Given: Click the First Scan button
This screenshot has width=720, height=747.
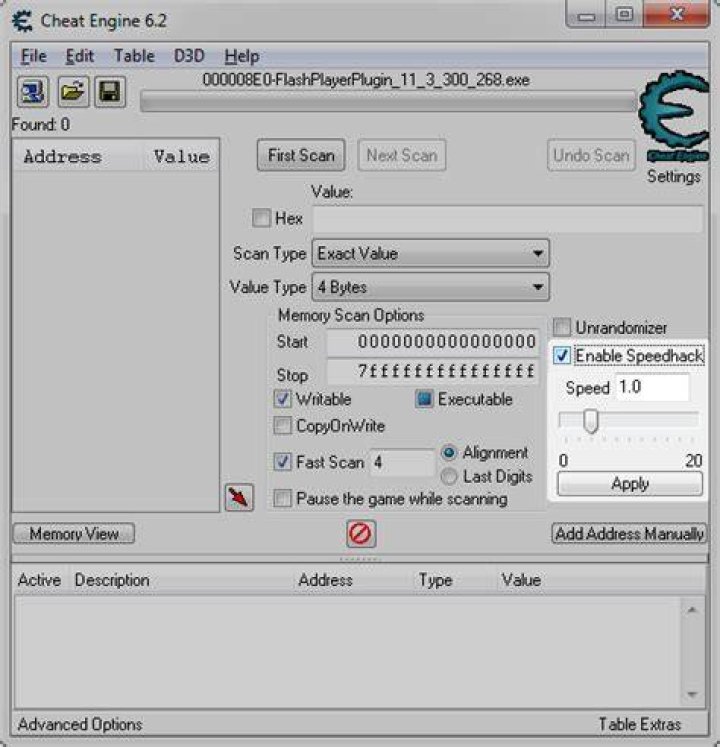Looking at the screenshot, I should click(x=301, y=155).
